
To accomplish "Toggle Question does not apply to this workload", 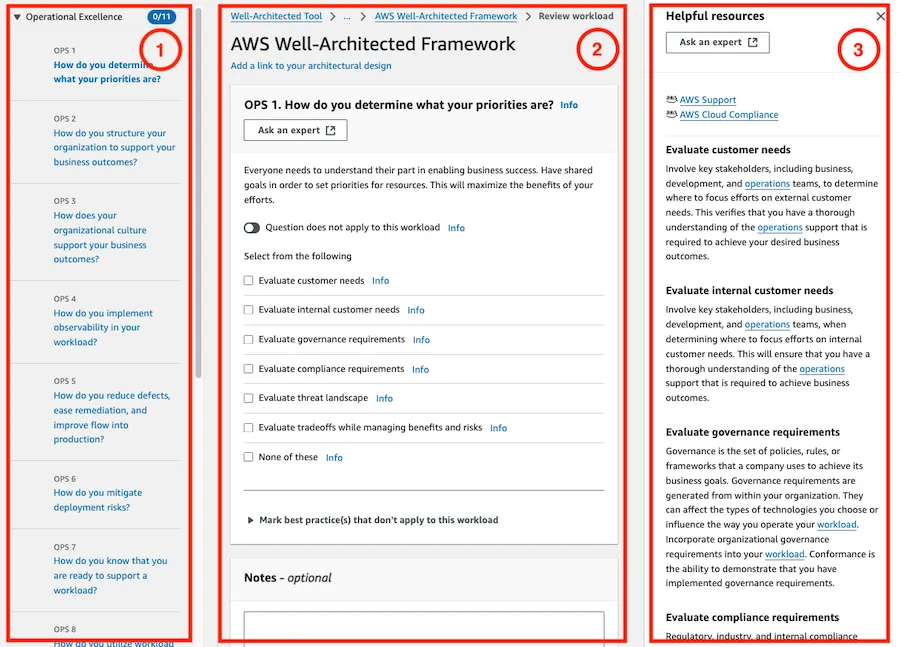I will (251, 228).
